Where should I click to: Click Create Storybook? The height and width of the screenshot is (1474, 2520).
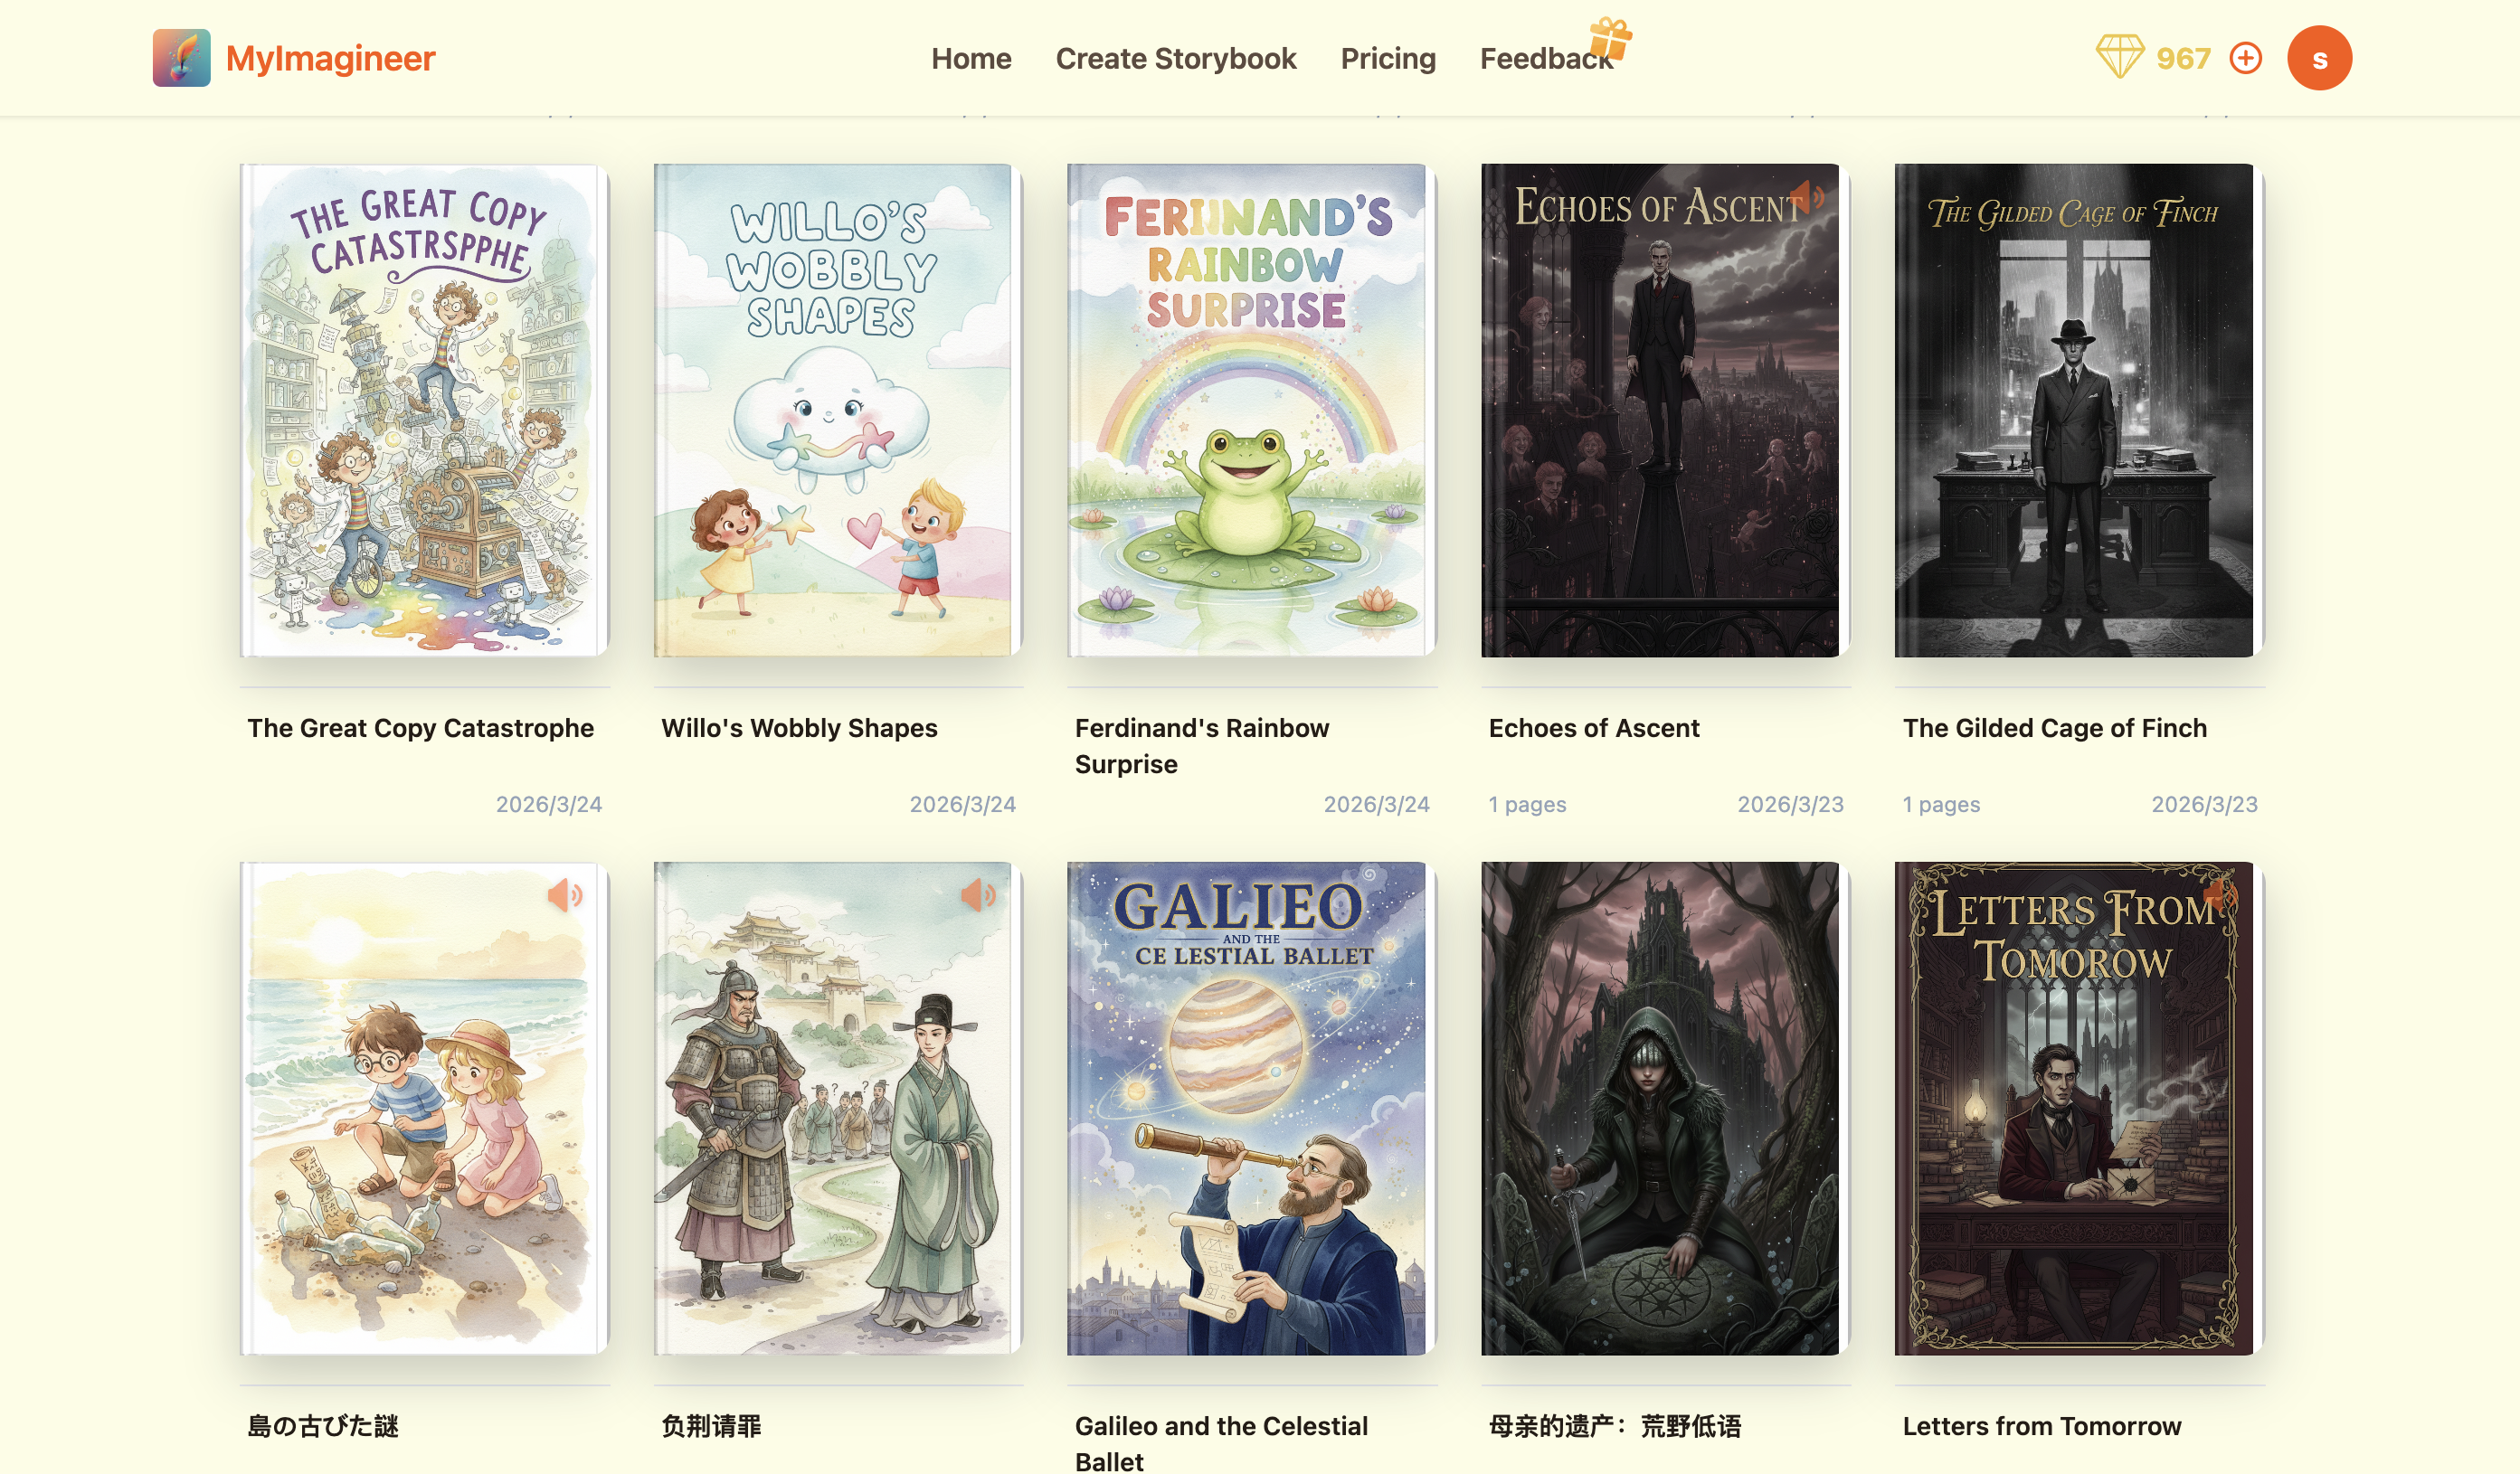(x=1176, y=58)
